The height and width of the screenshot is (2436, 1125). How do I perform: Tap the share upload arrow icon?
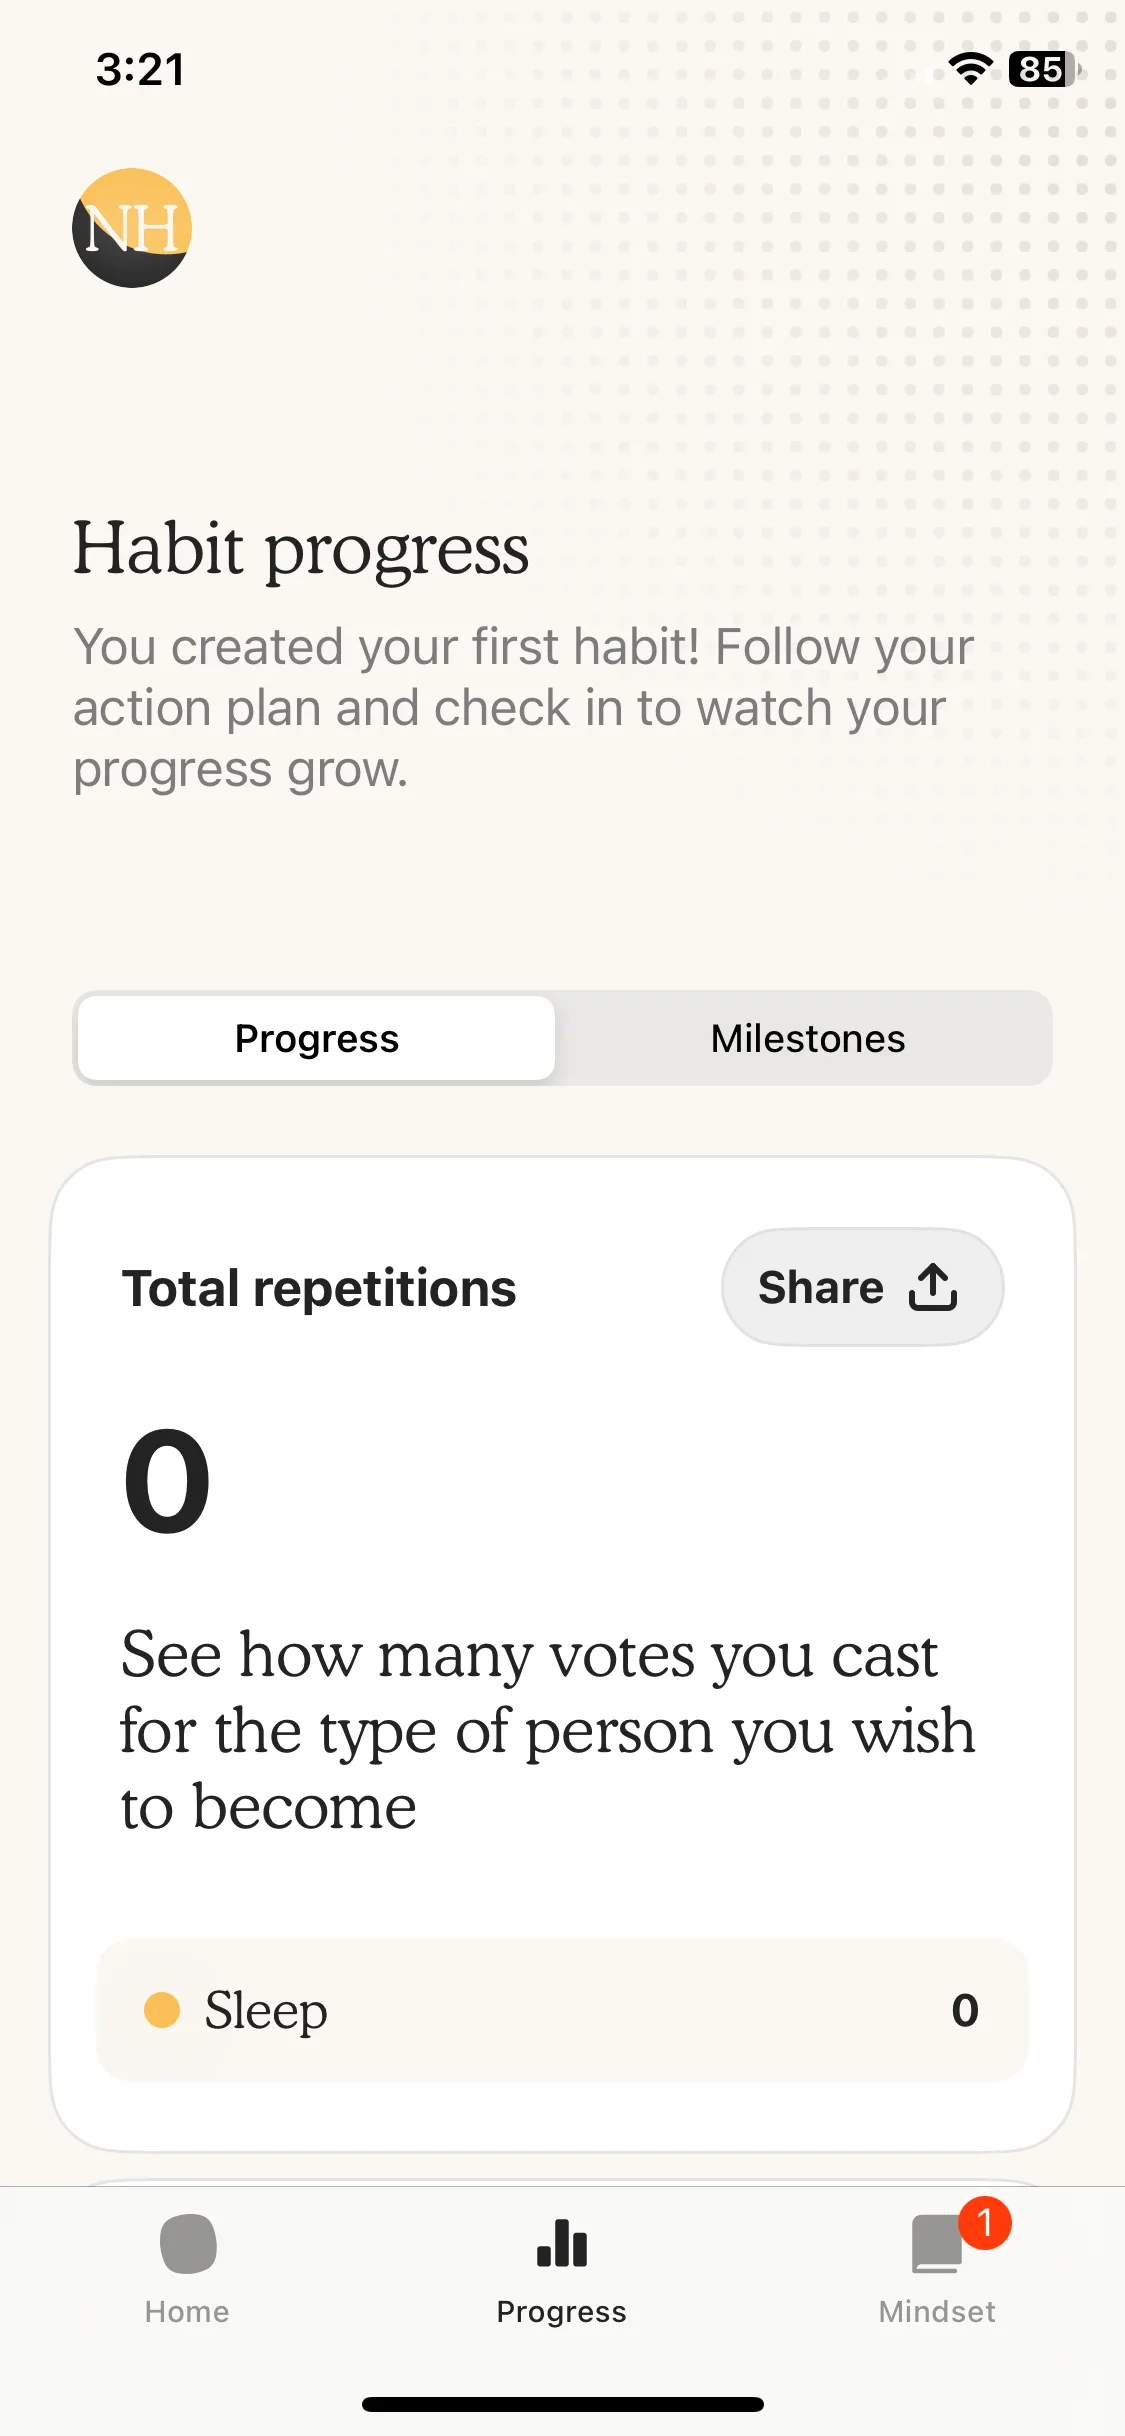tap(933, 1287)
